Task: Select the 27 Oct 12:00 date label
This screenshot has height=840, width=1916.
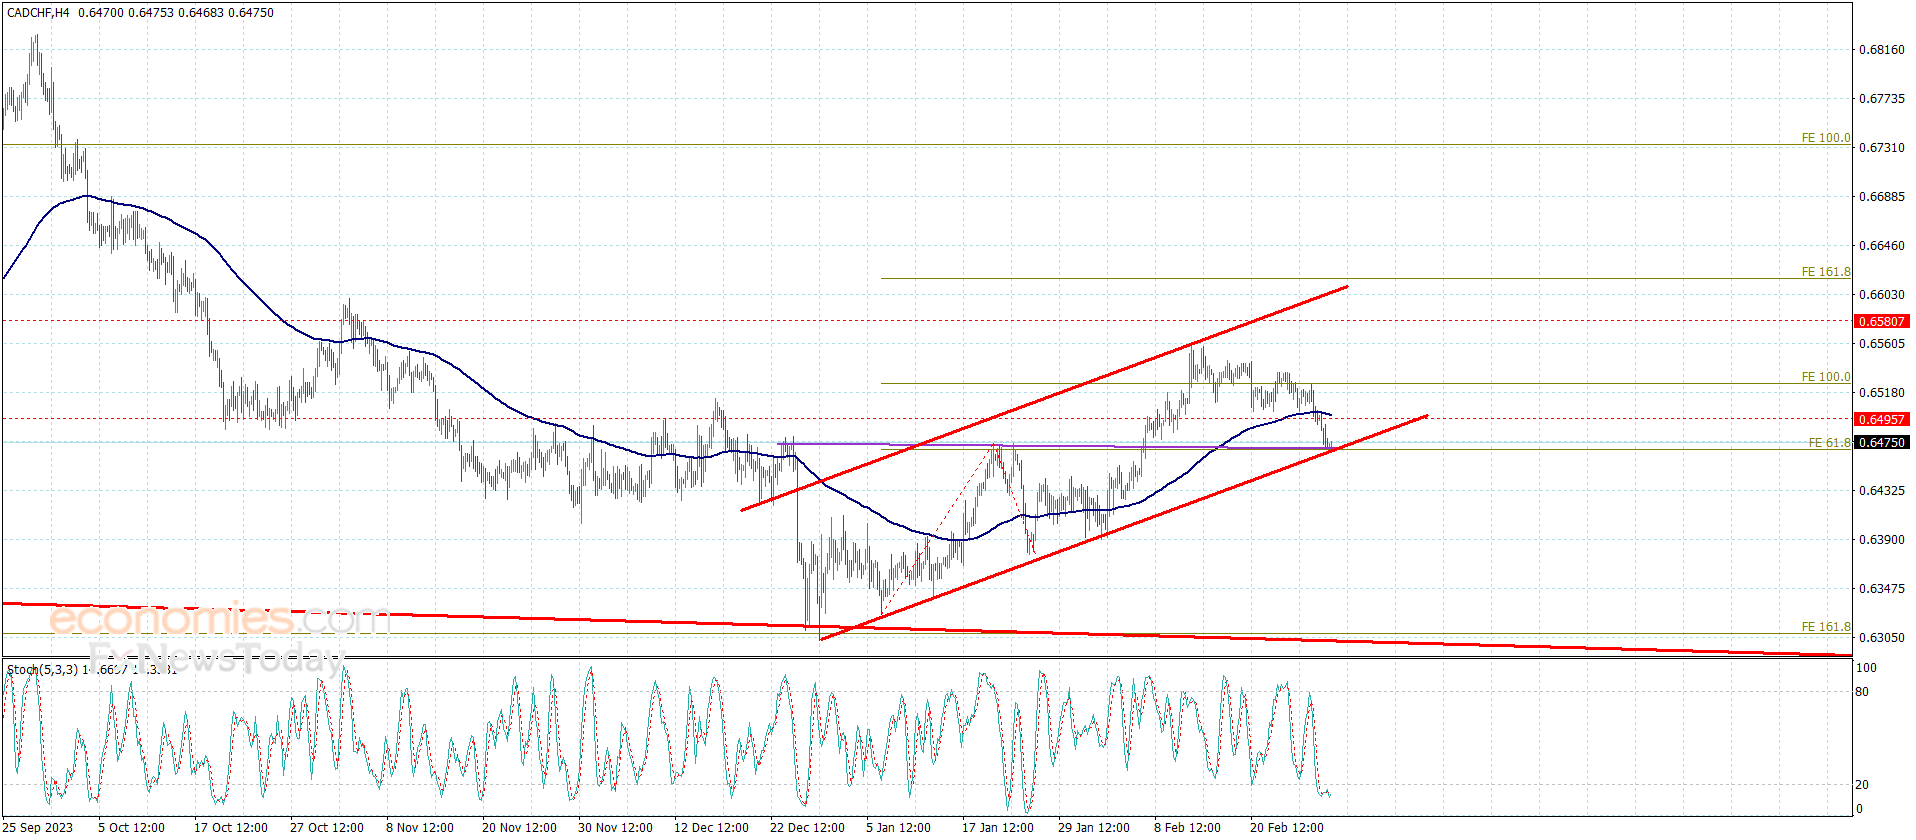Action: point(327,827)
